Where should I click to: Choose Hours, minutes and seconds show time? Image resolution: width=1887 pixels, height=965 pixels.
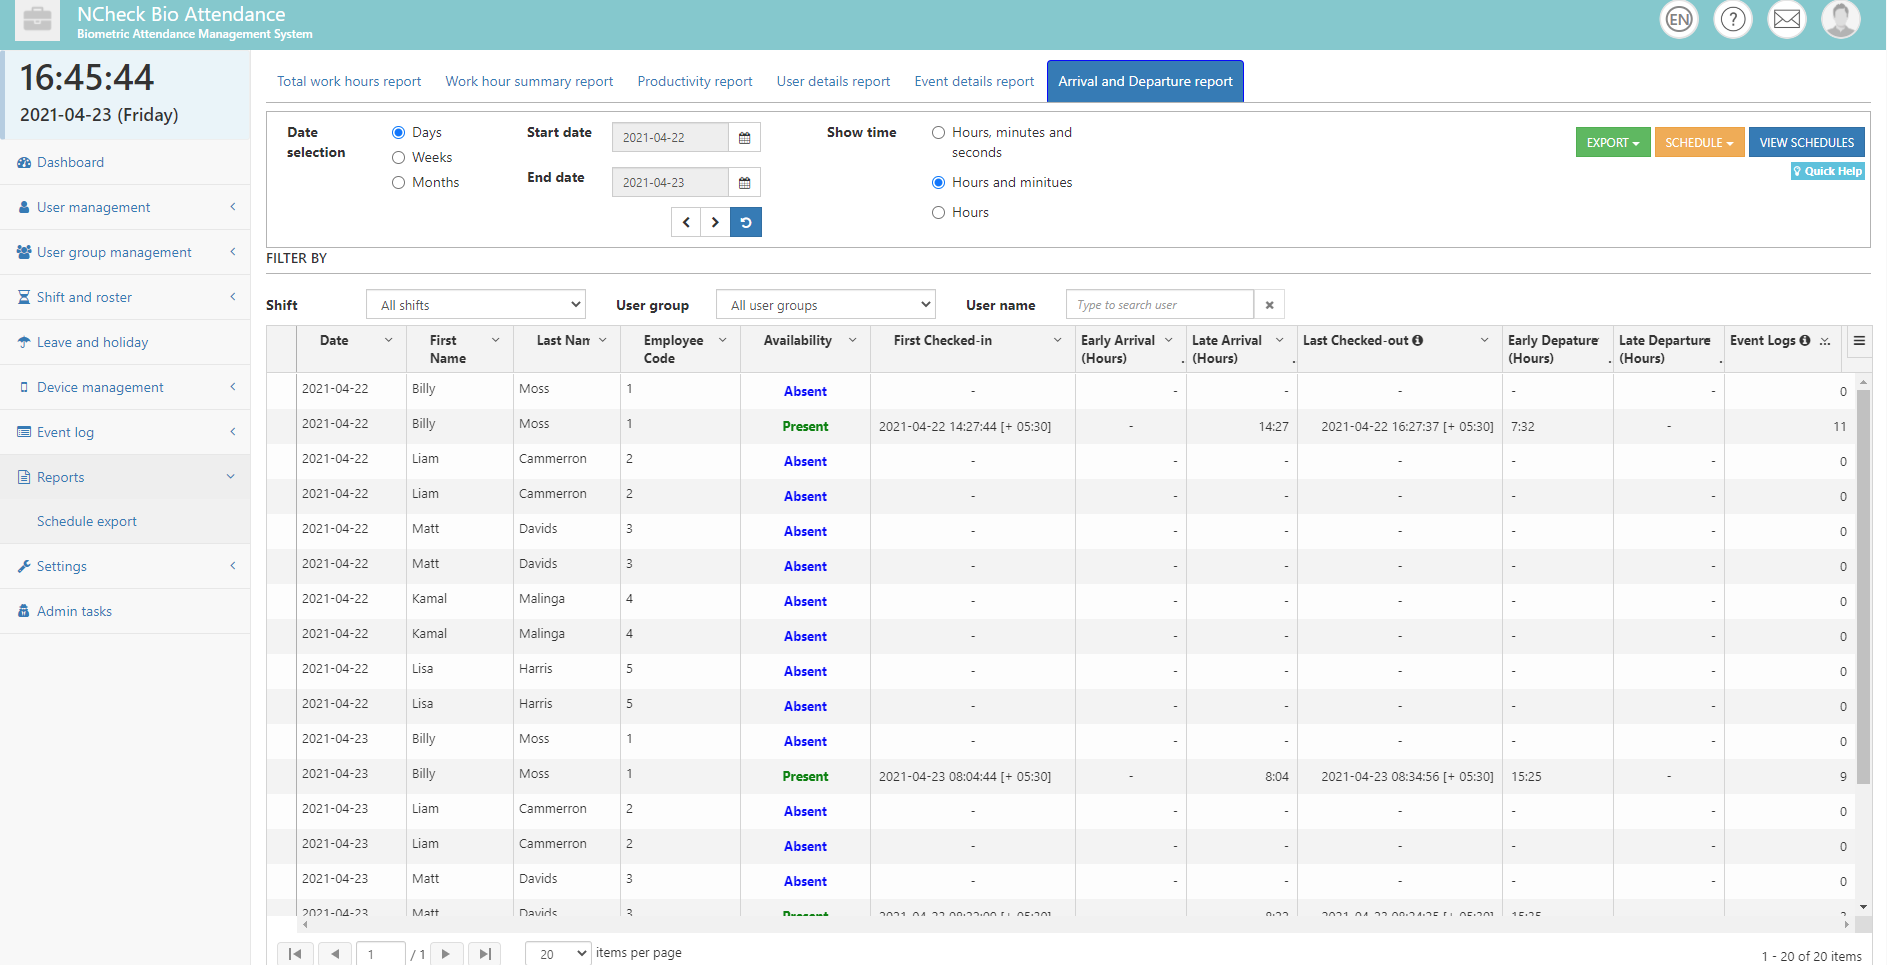tap(938, 133)
